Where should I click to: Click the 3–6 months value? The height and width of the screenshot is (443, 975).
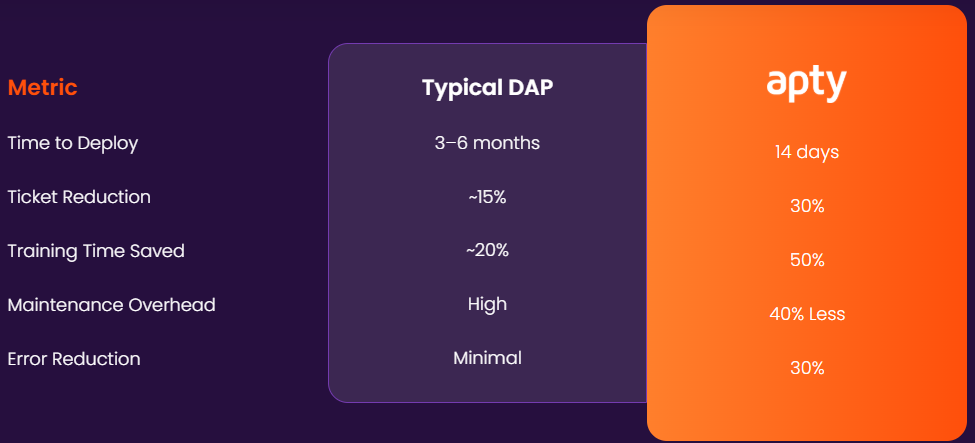487,143
